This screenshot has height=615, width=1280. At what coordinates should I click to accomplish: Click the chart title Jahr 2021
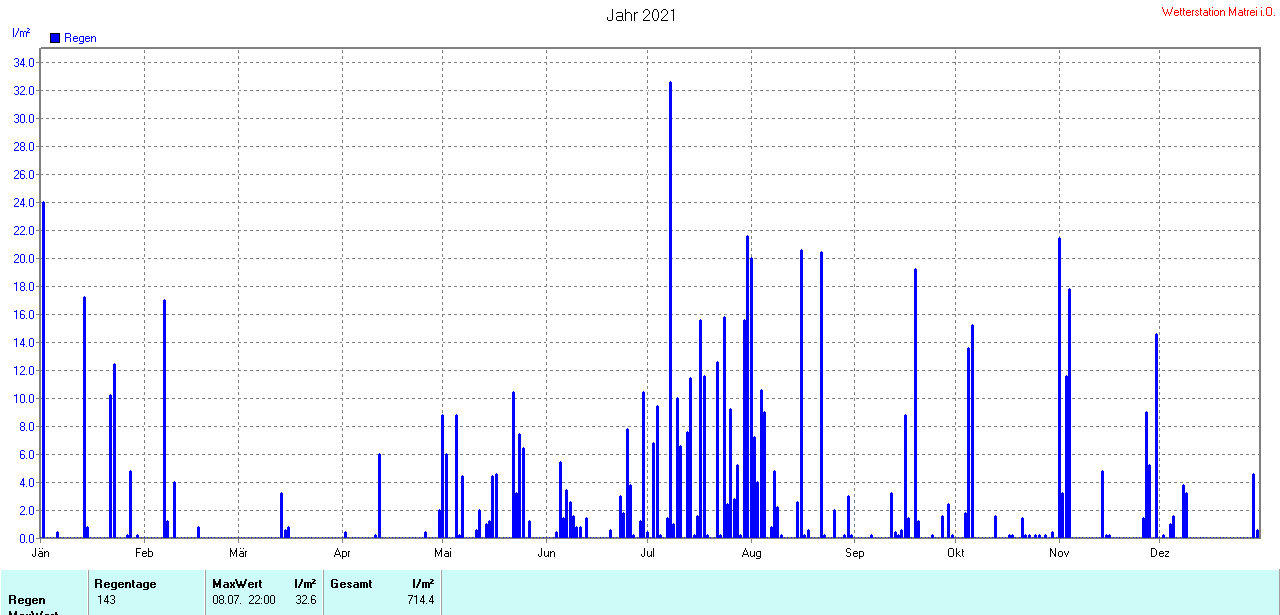click(641, 15)
